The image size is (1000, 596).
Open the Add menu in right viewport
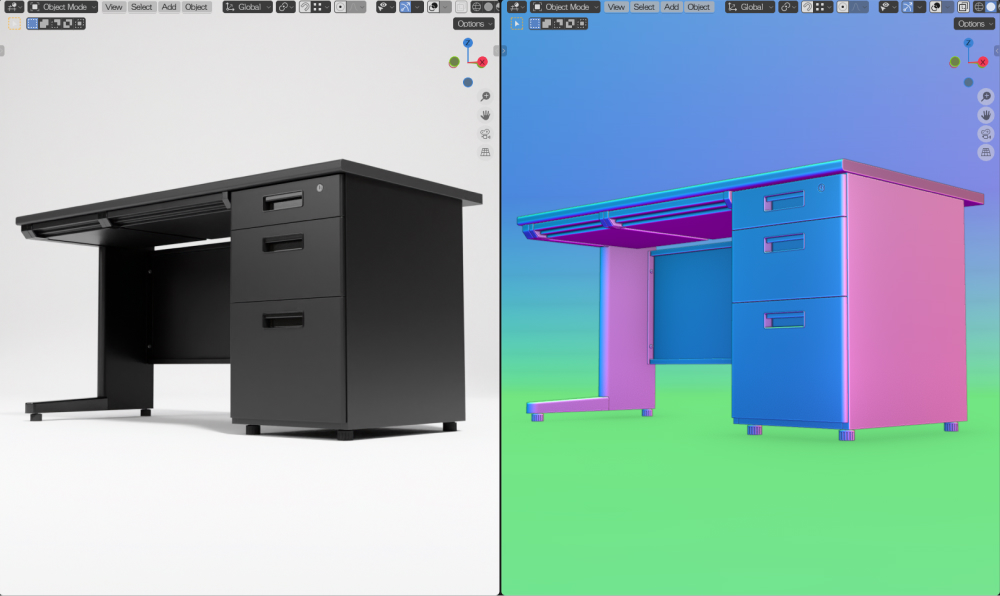pyautogui.click(x=671, y=7)
